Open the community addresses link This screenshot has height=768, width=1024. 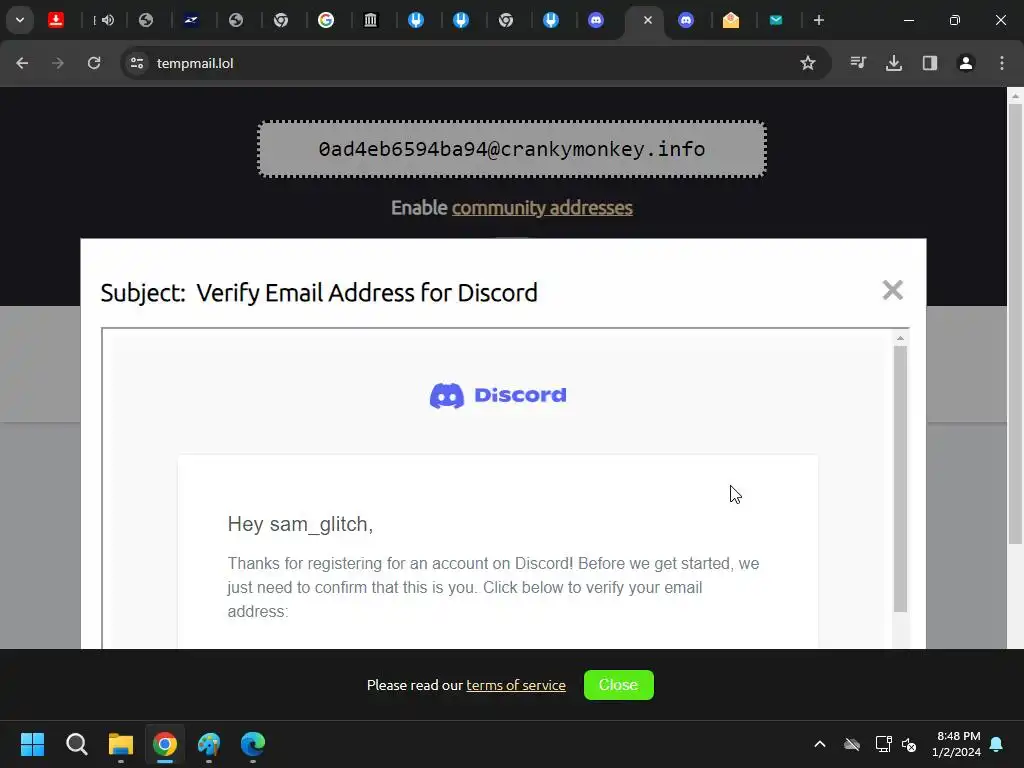click(542, 208)
